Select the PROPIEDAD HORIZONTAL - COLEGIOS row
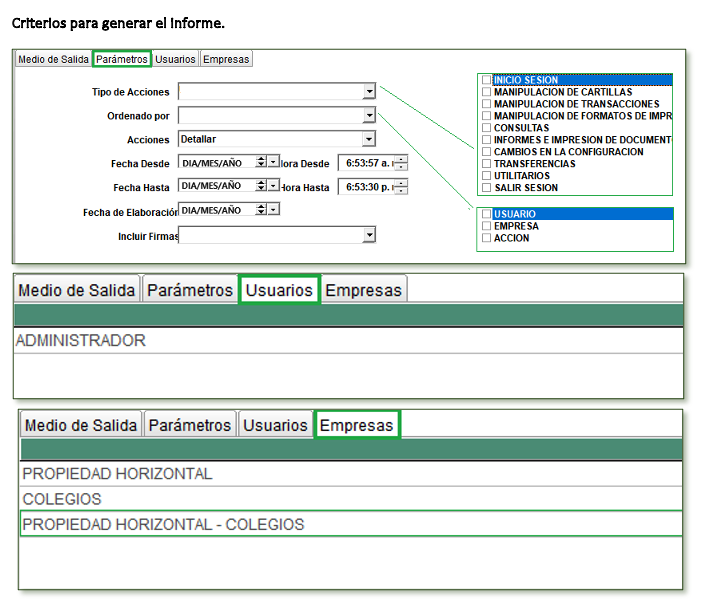This screenshot has height=605, width=702. pyautogui.click(x=163, y=524)
